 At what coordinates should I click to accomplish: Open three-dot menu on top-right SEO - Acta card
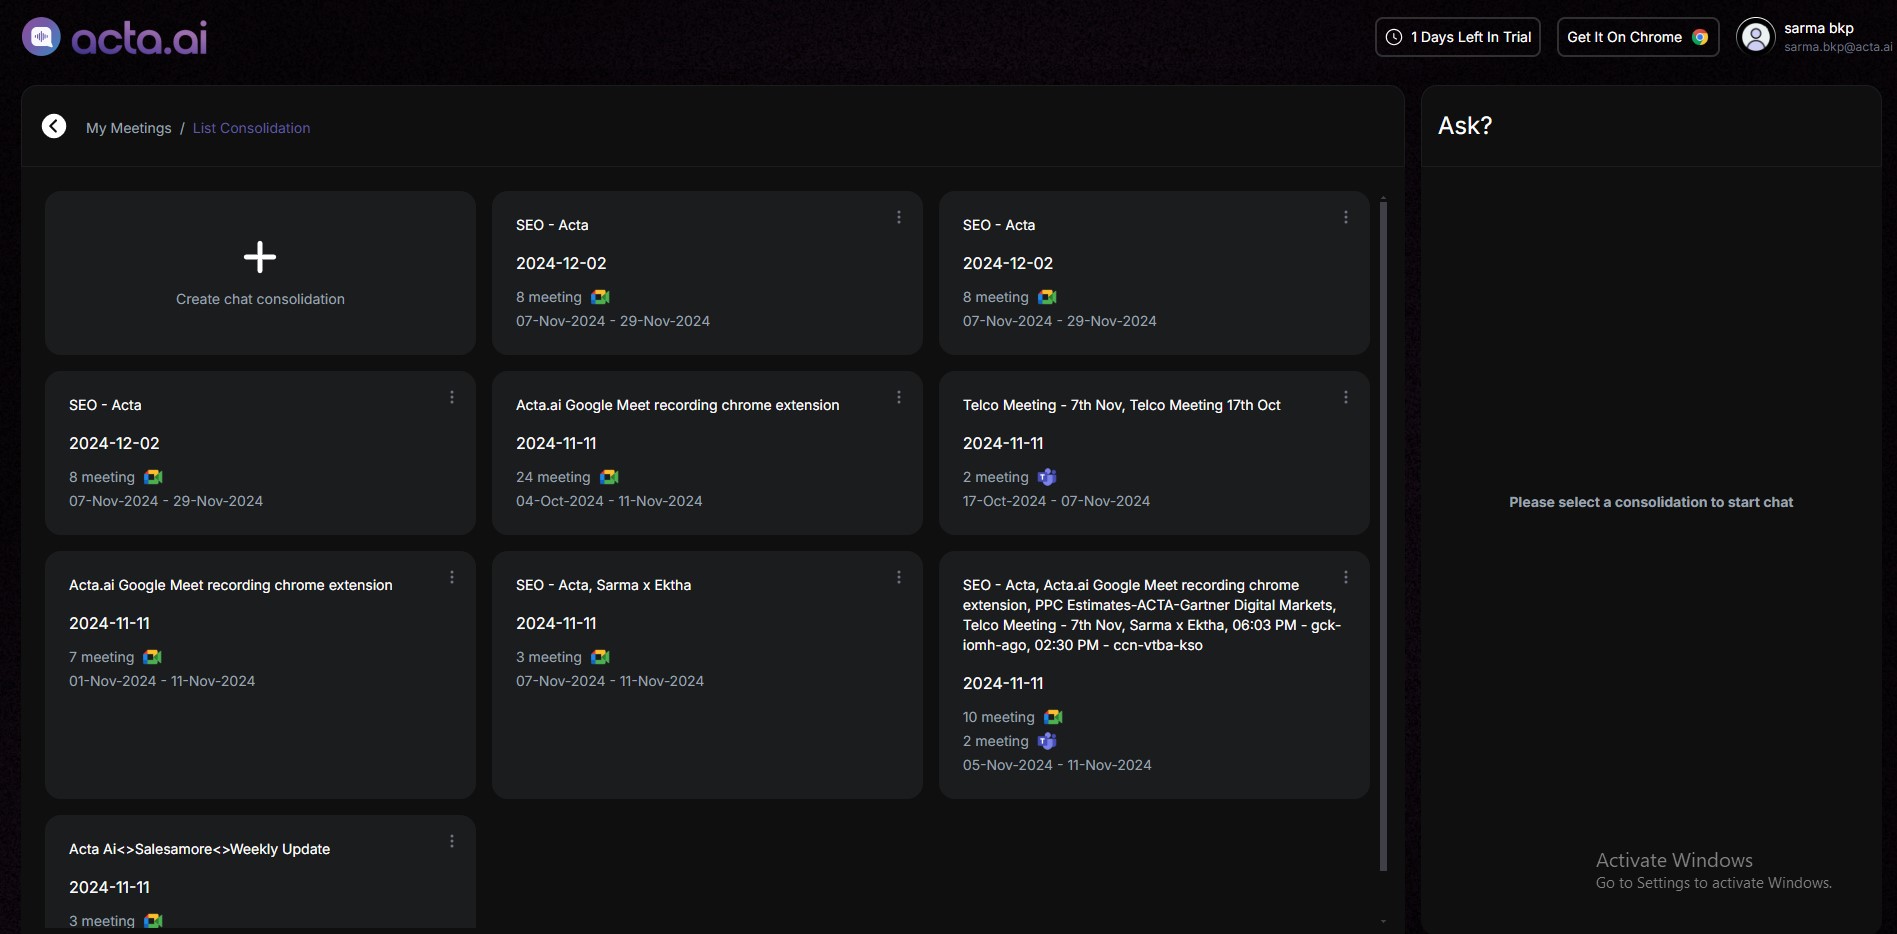tap(1346, 217)
